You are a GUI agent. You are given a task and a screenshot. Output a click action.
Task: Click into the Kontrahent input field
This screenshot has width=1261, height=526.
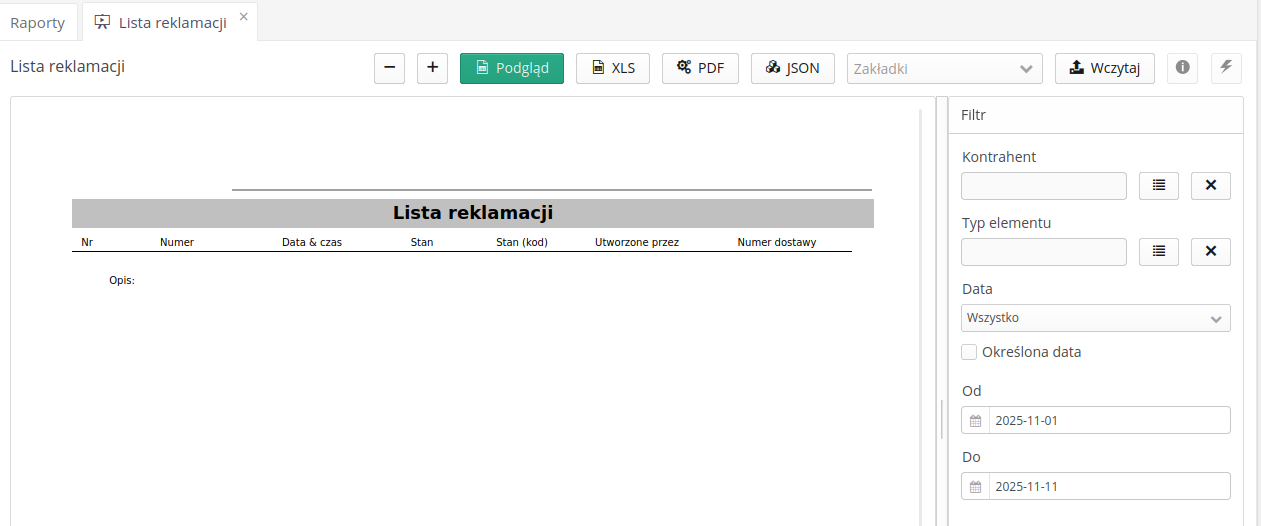pos(1043,186)
